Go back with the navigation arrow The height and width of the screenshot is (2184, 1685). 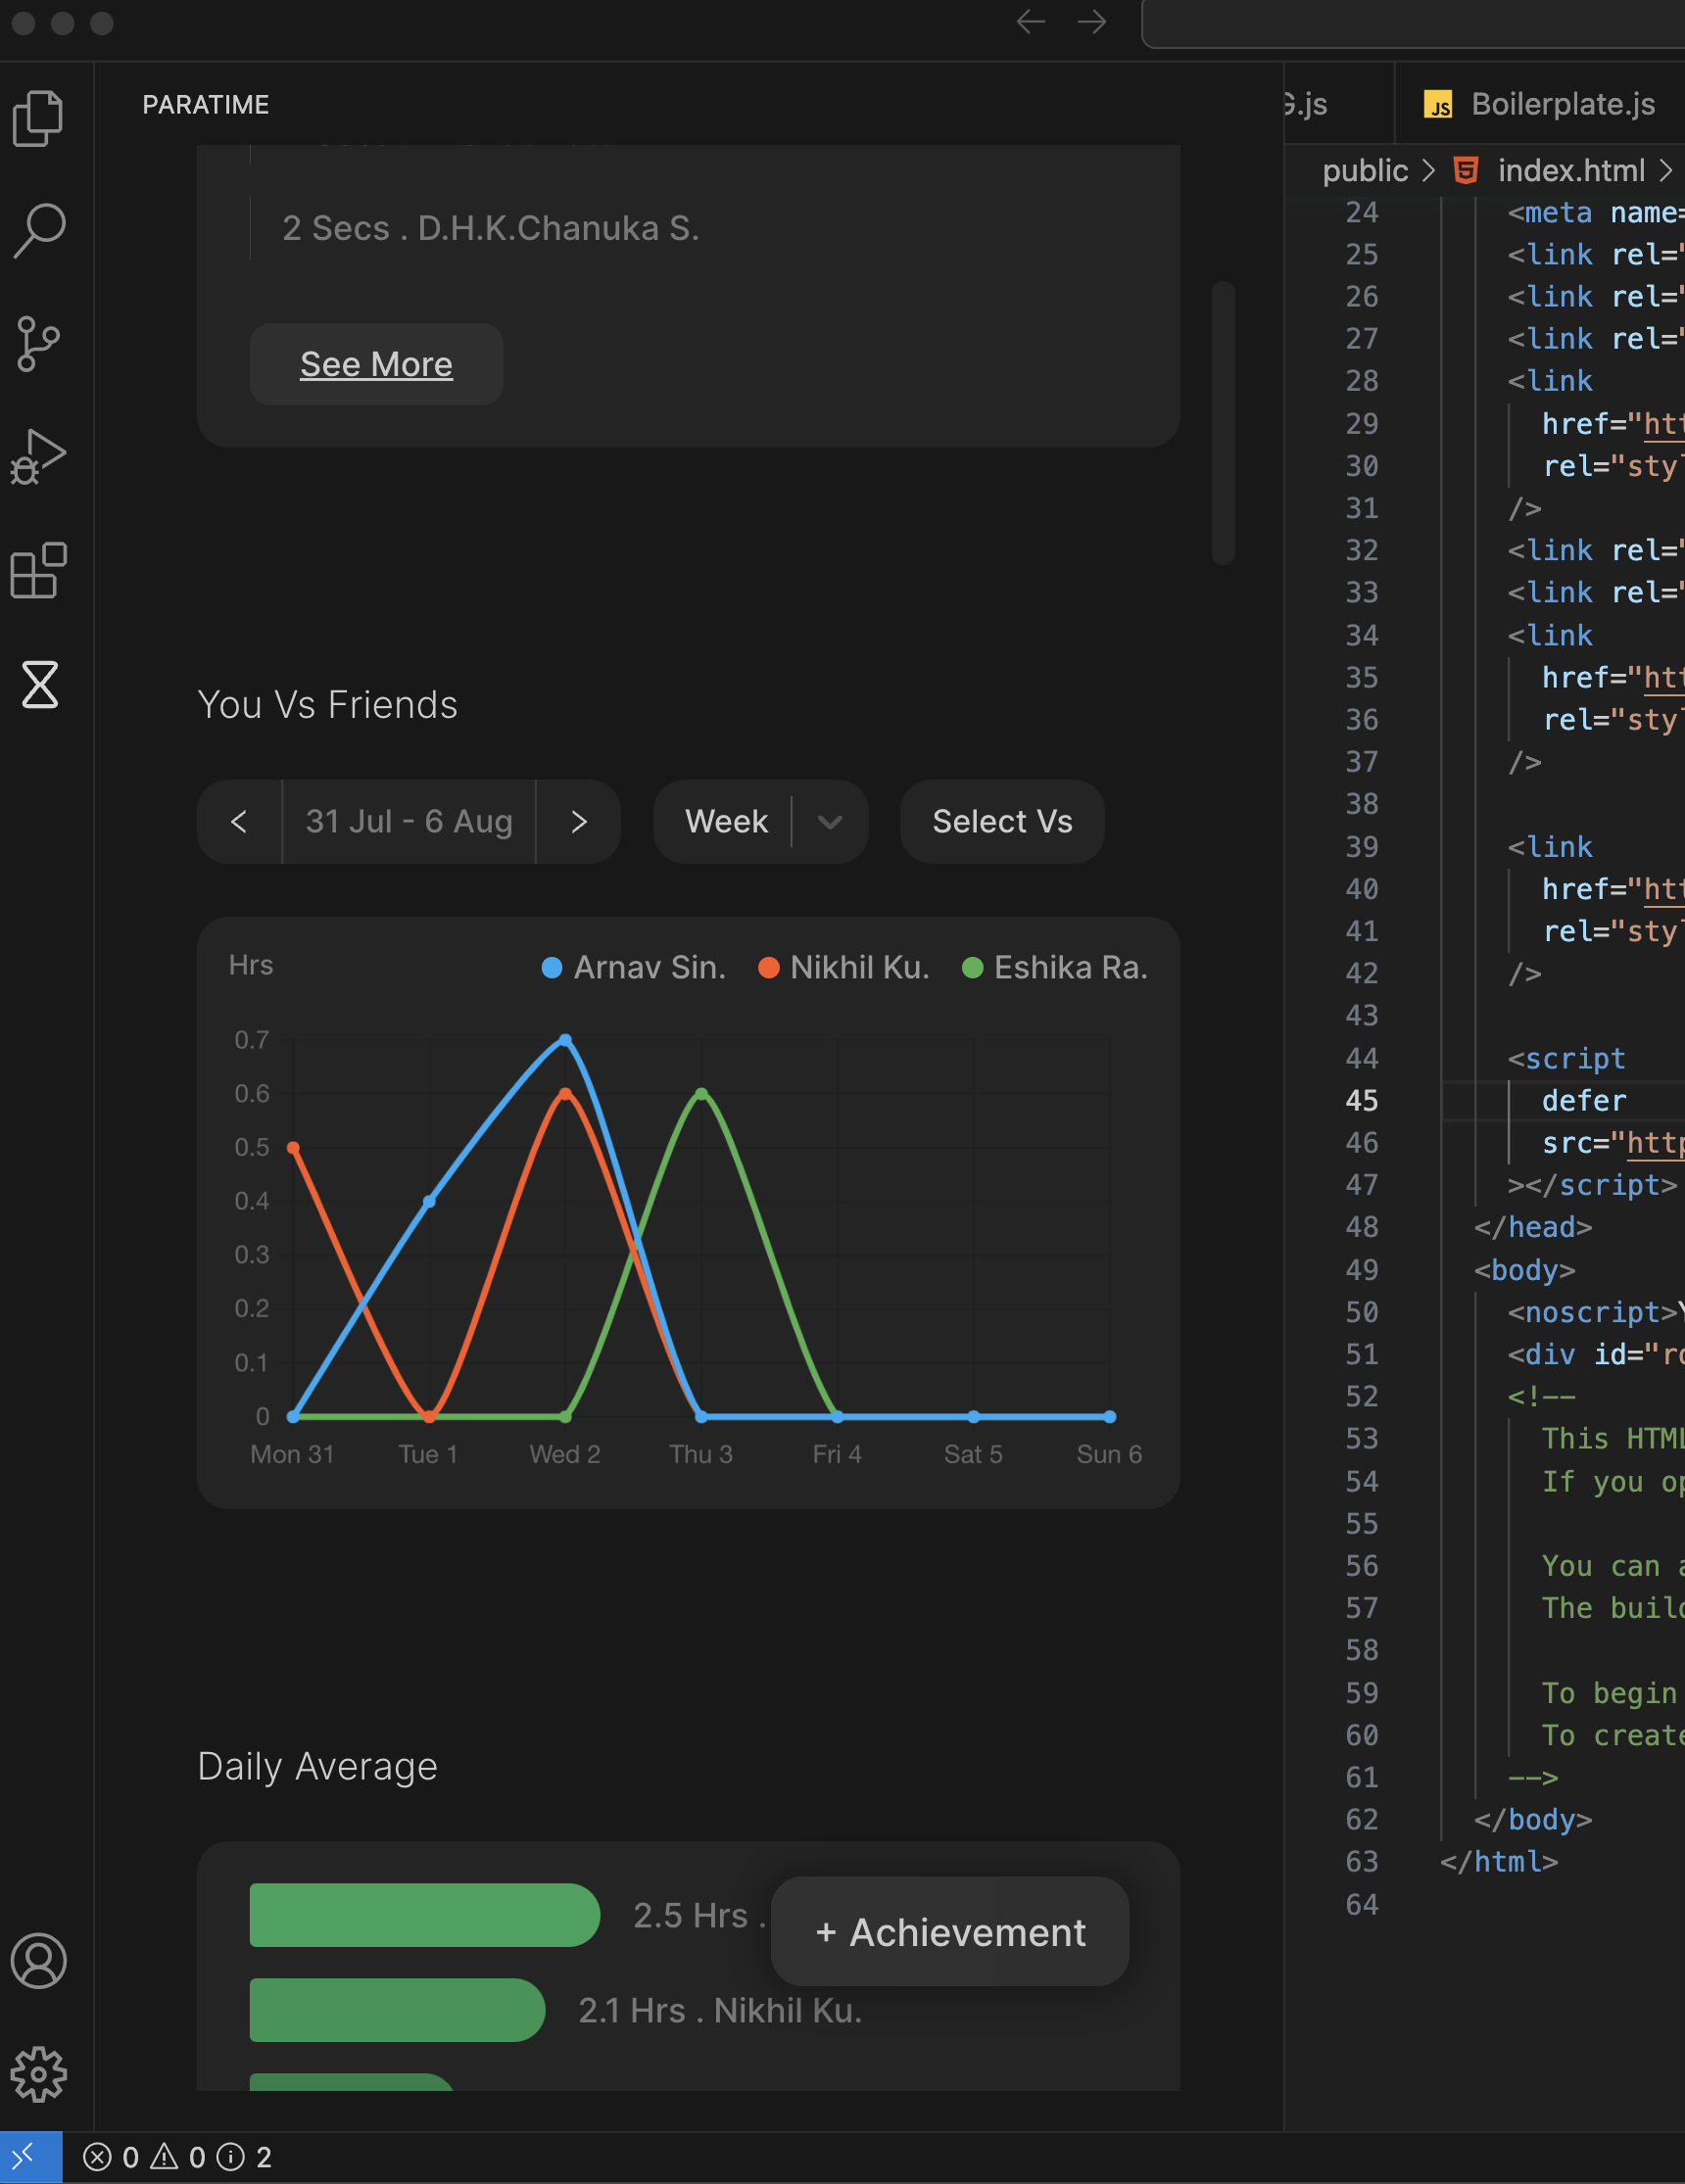(x=1030, y=22)
